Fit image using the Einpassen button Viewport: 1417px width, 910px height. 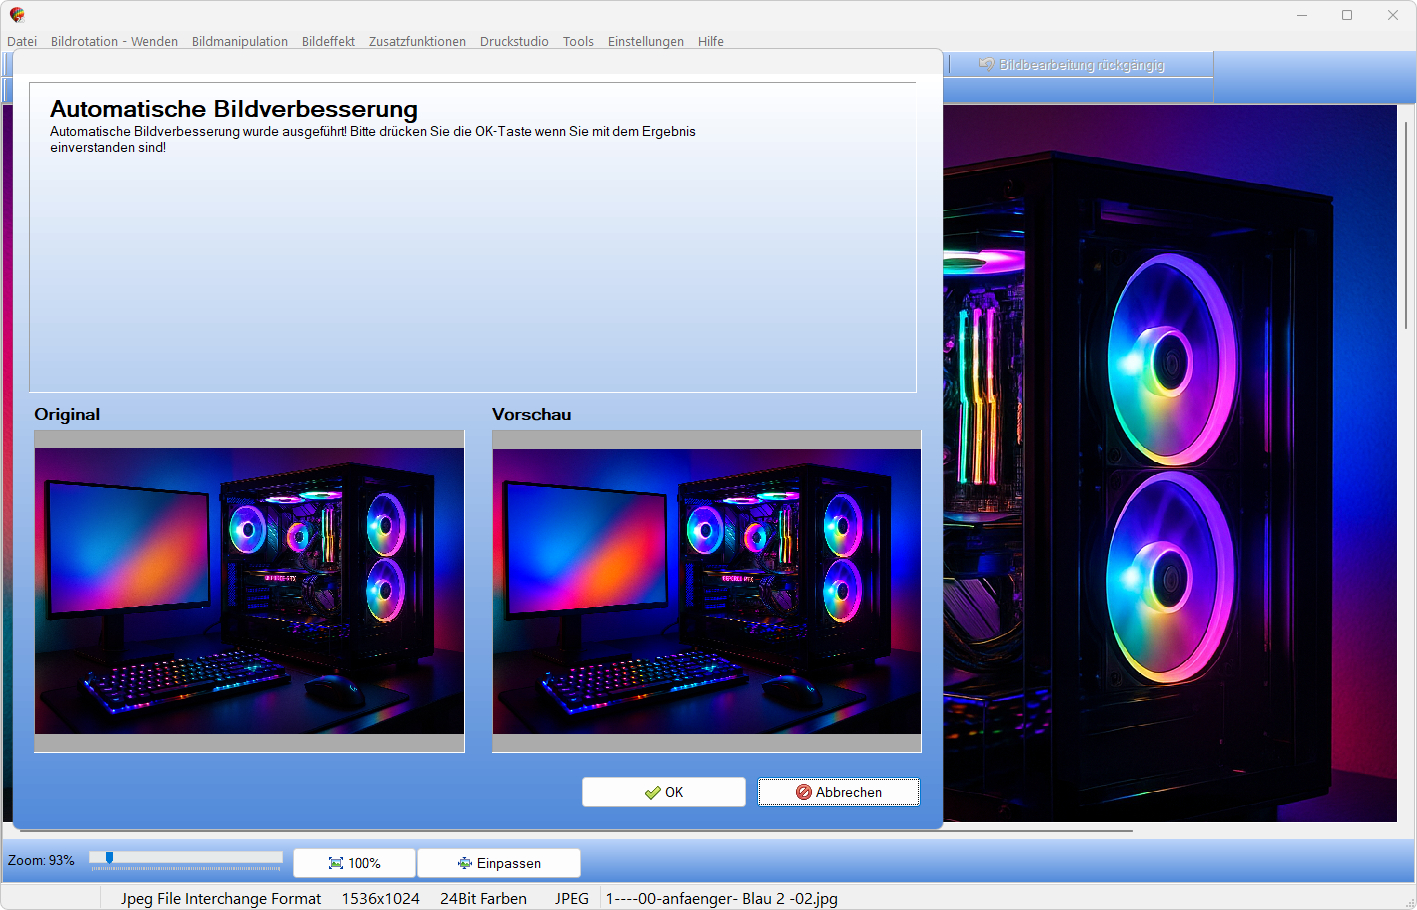[x=498, y=863]
